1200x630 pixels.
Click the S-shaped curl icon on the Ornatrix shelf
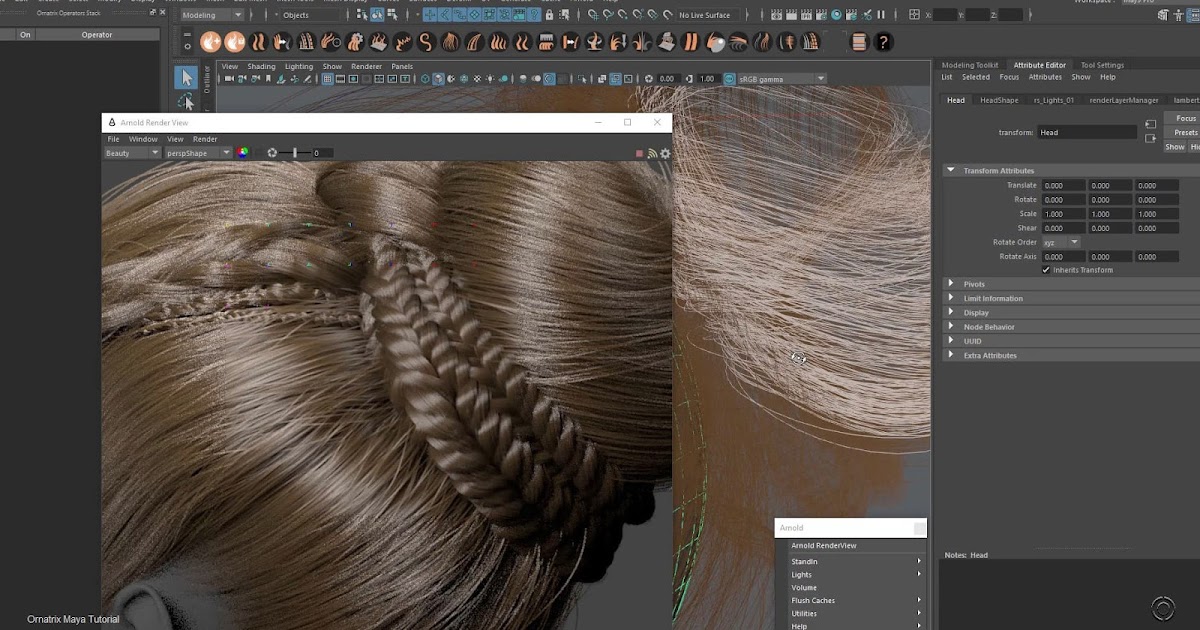coord(426,42)
